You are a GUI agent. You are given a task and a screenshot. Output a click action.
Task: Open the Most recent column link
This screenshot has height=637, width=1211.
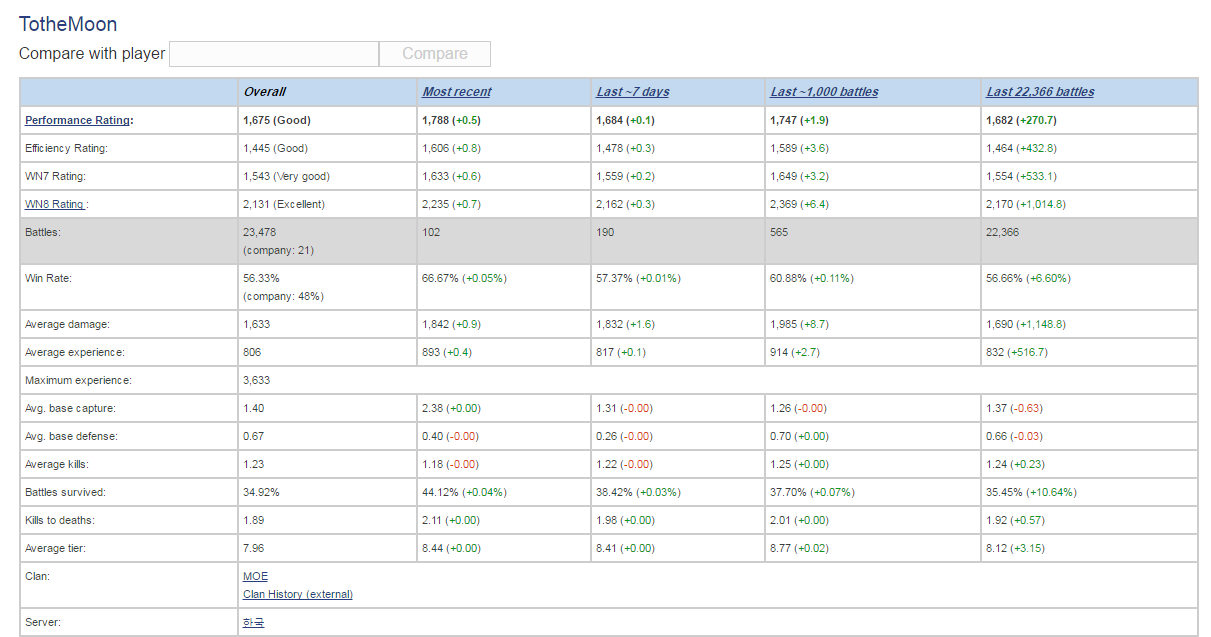(456, 92)
